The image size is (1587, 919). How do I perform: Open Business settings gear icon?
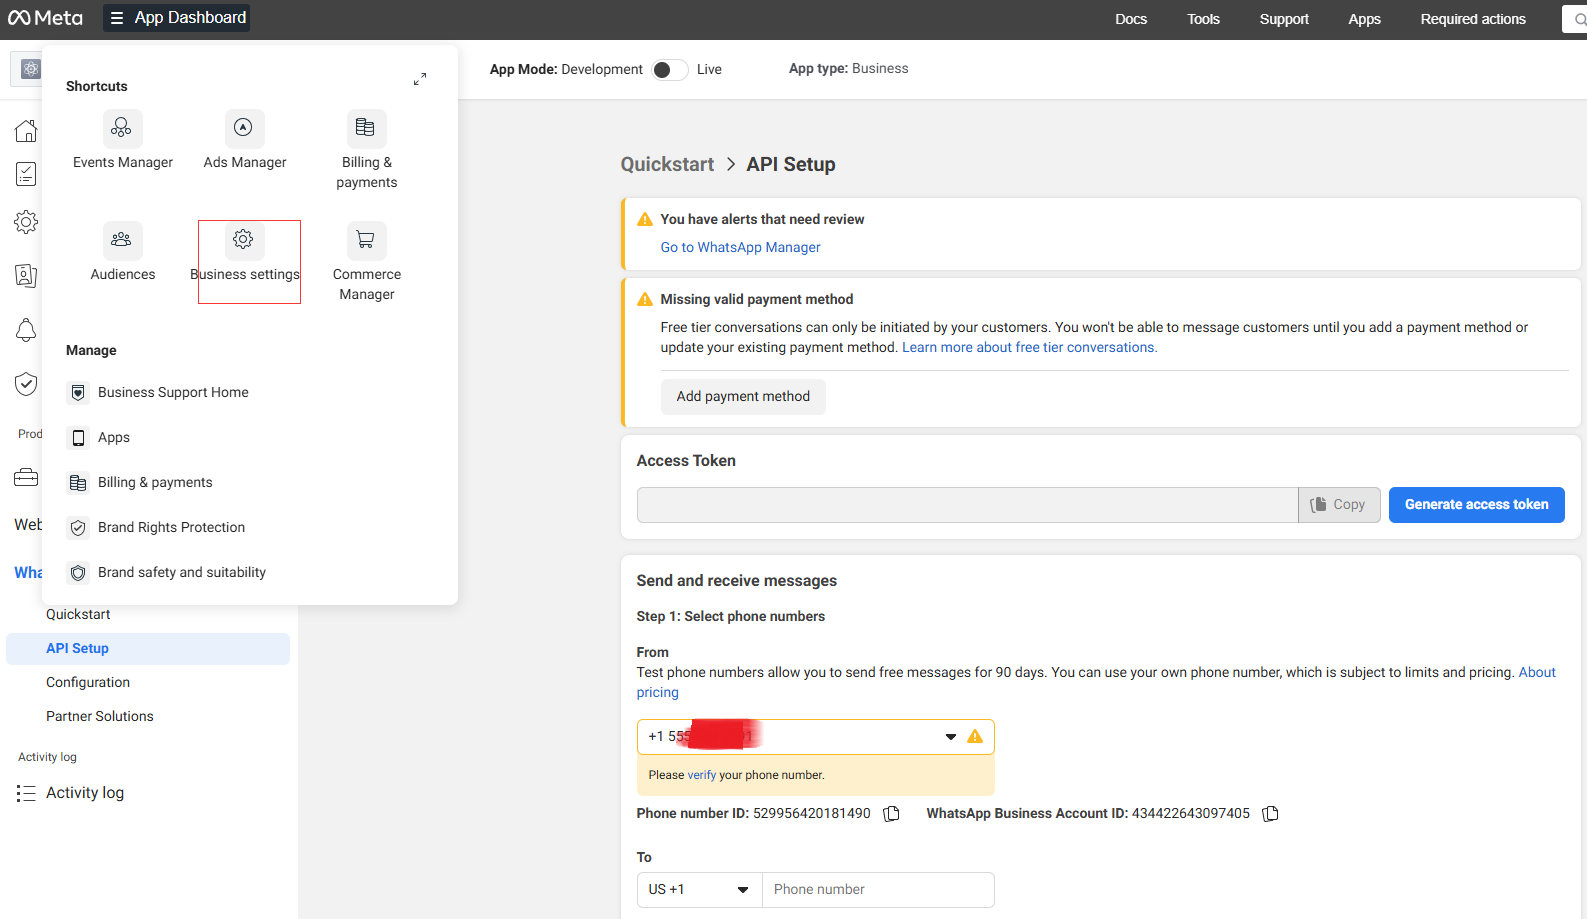244,240
